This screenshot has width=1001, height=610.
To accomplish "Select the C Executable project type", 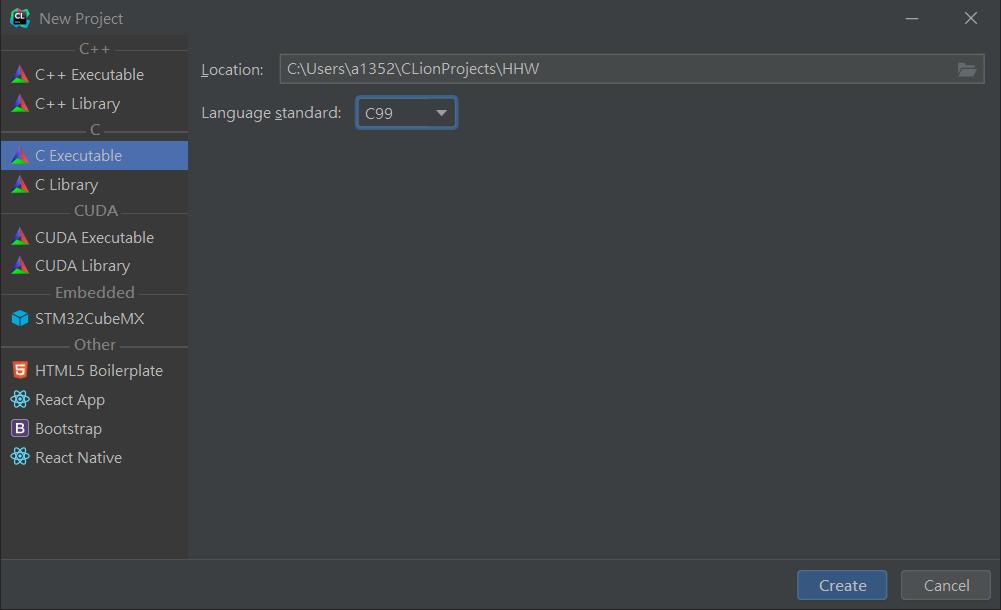I will (94, 156).
